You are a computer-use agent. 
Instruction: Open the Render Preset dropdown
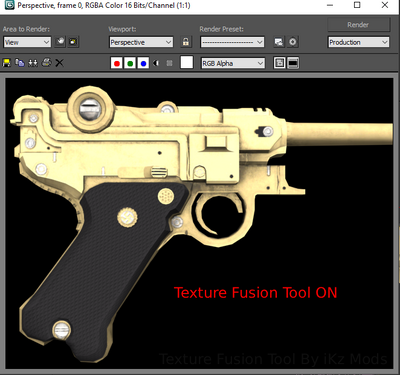pos(232,42)
